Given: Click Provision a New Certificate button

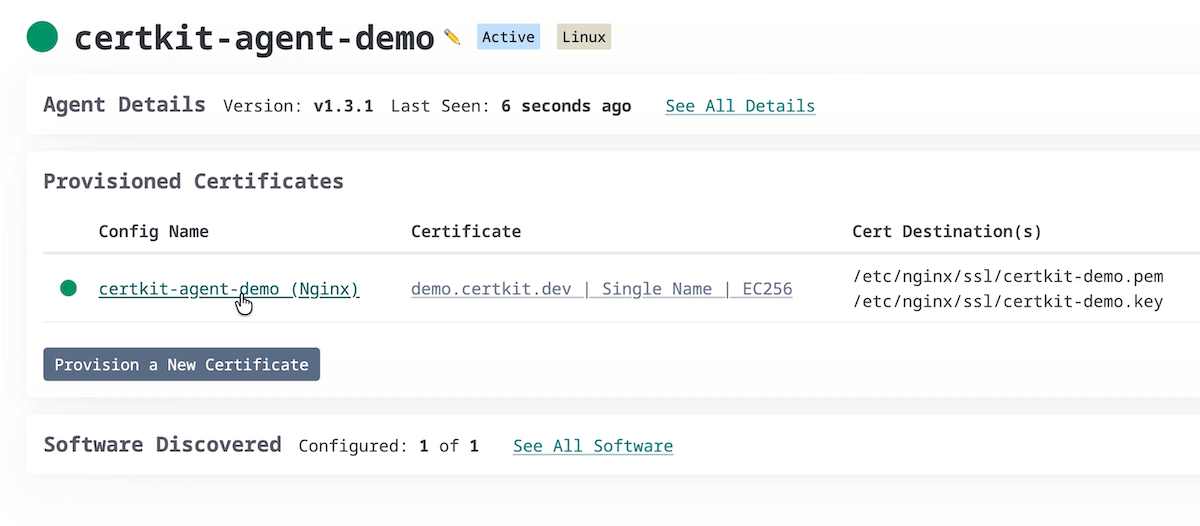Looking at the screenshot, I should (181, 365).
